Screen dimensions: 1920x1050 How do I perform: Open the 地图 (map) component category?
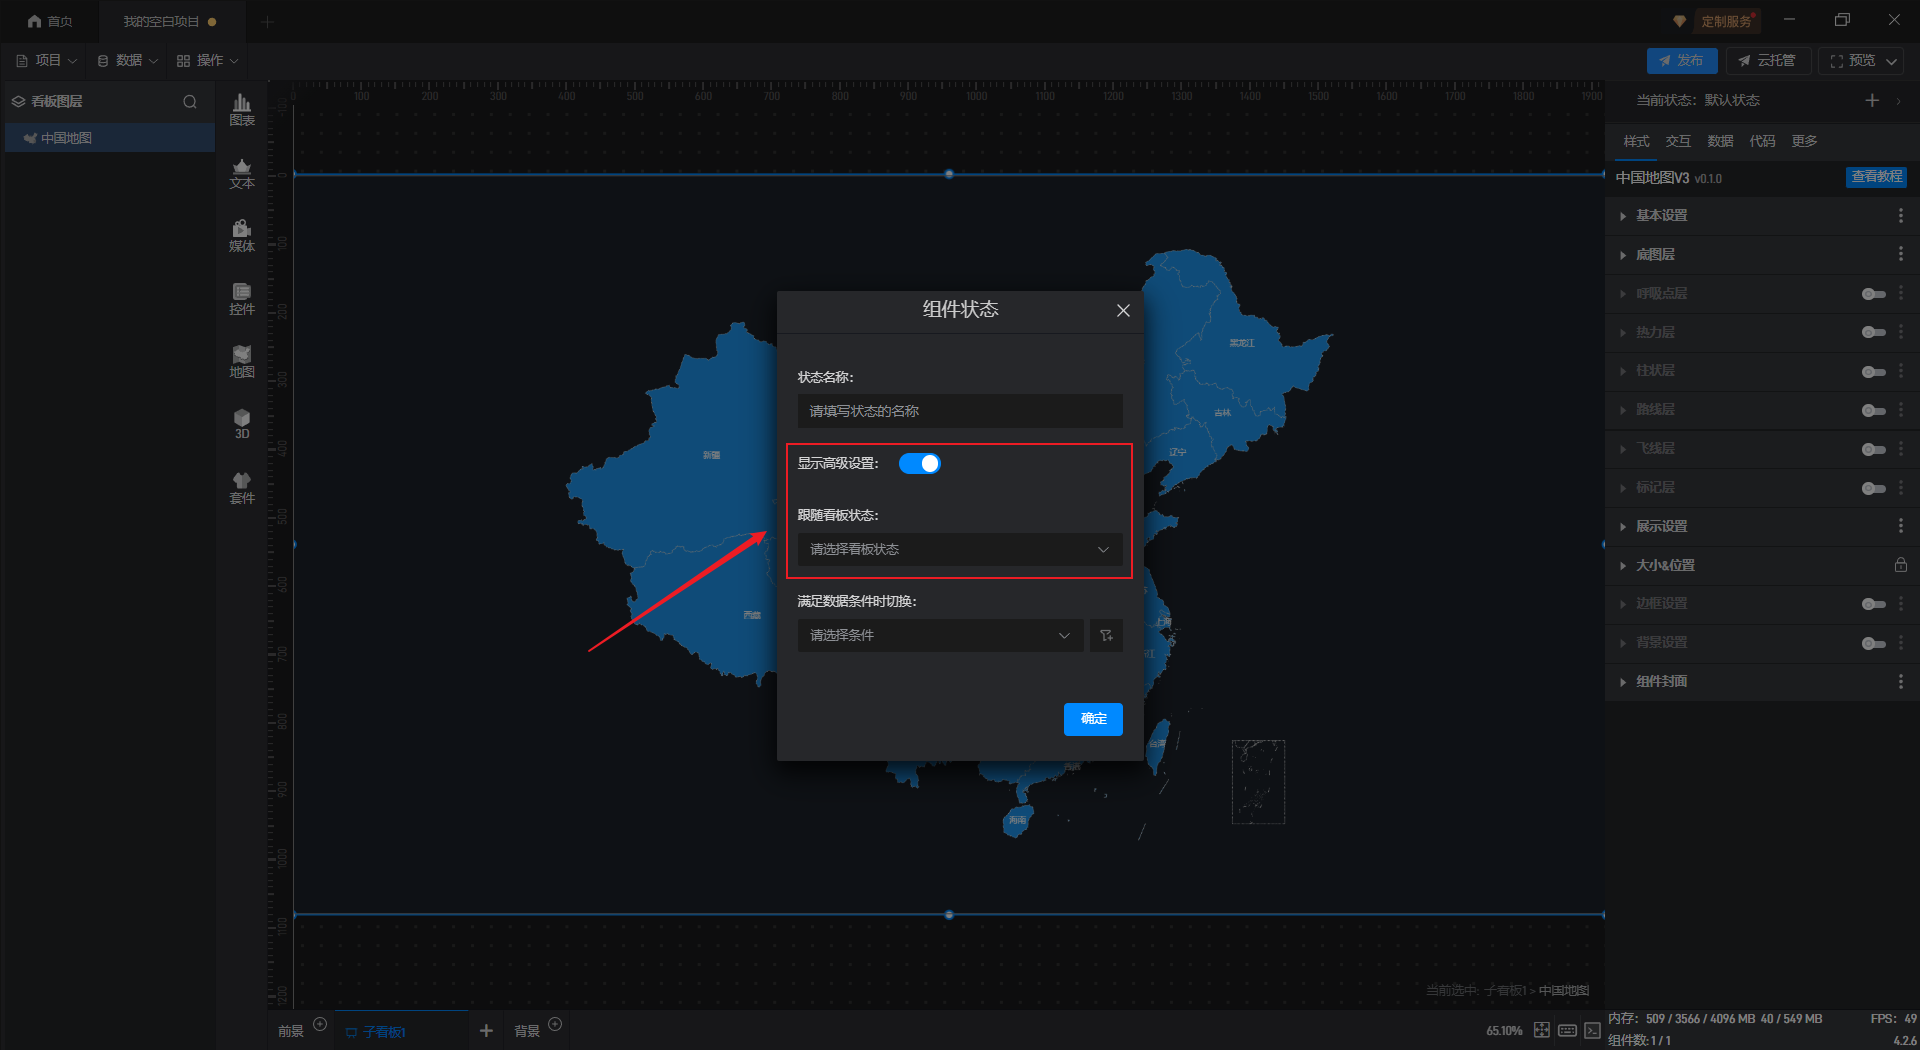tap(242, 362)
